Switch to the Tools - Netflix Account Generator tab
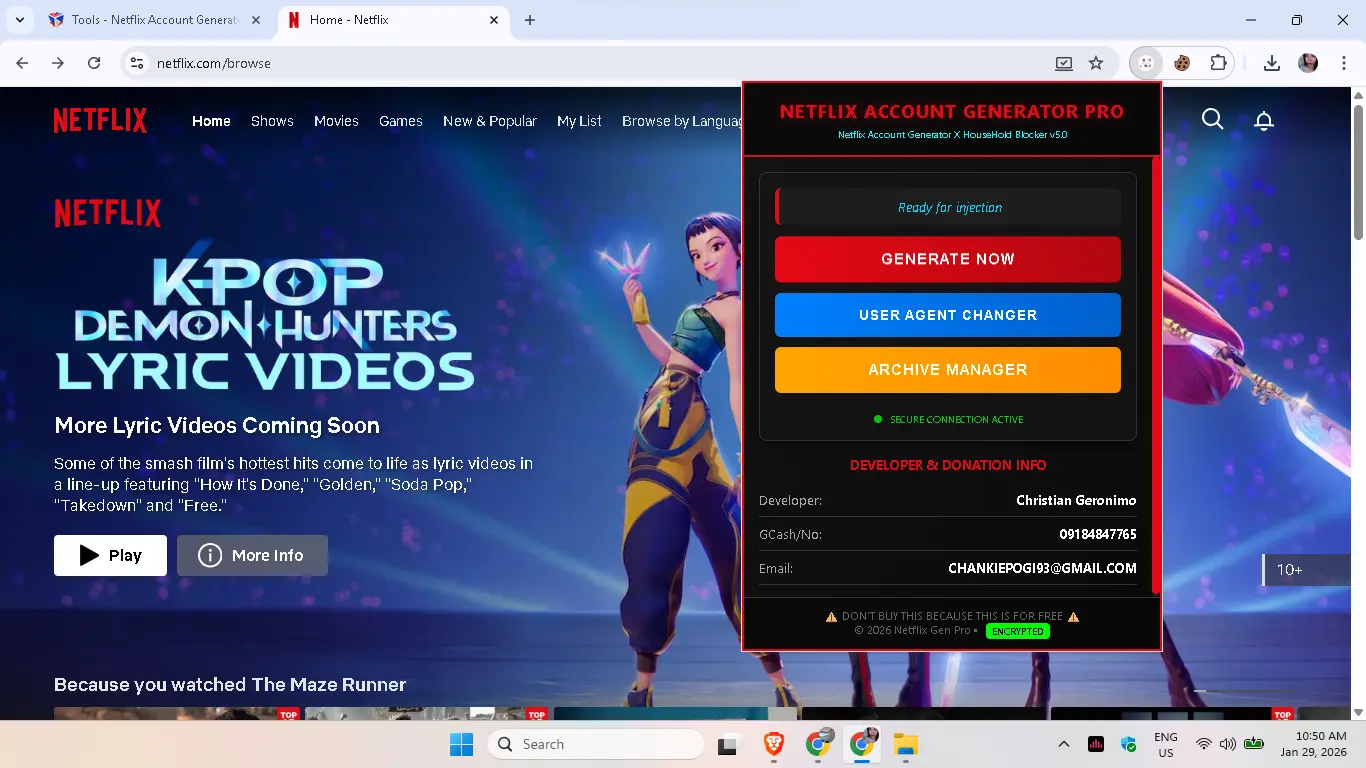The height and width of the screenshot is (768, 1366). (156, 20)
